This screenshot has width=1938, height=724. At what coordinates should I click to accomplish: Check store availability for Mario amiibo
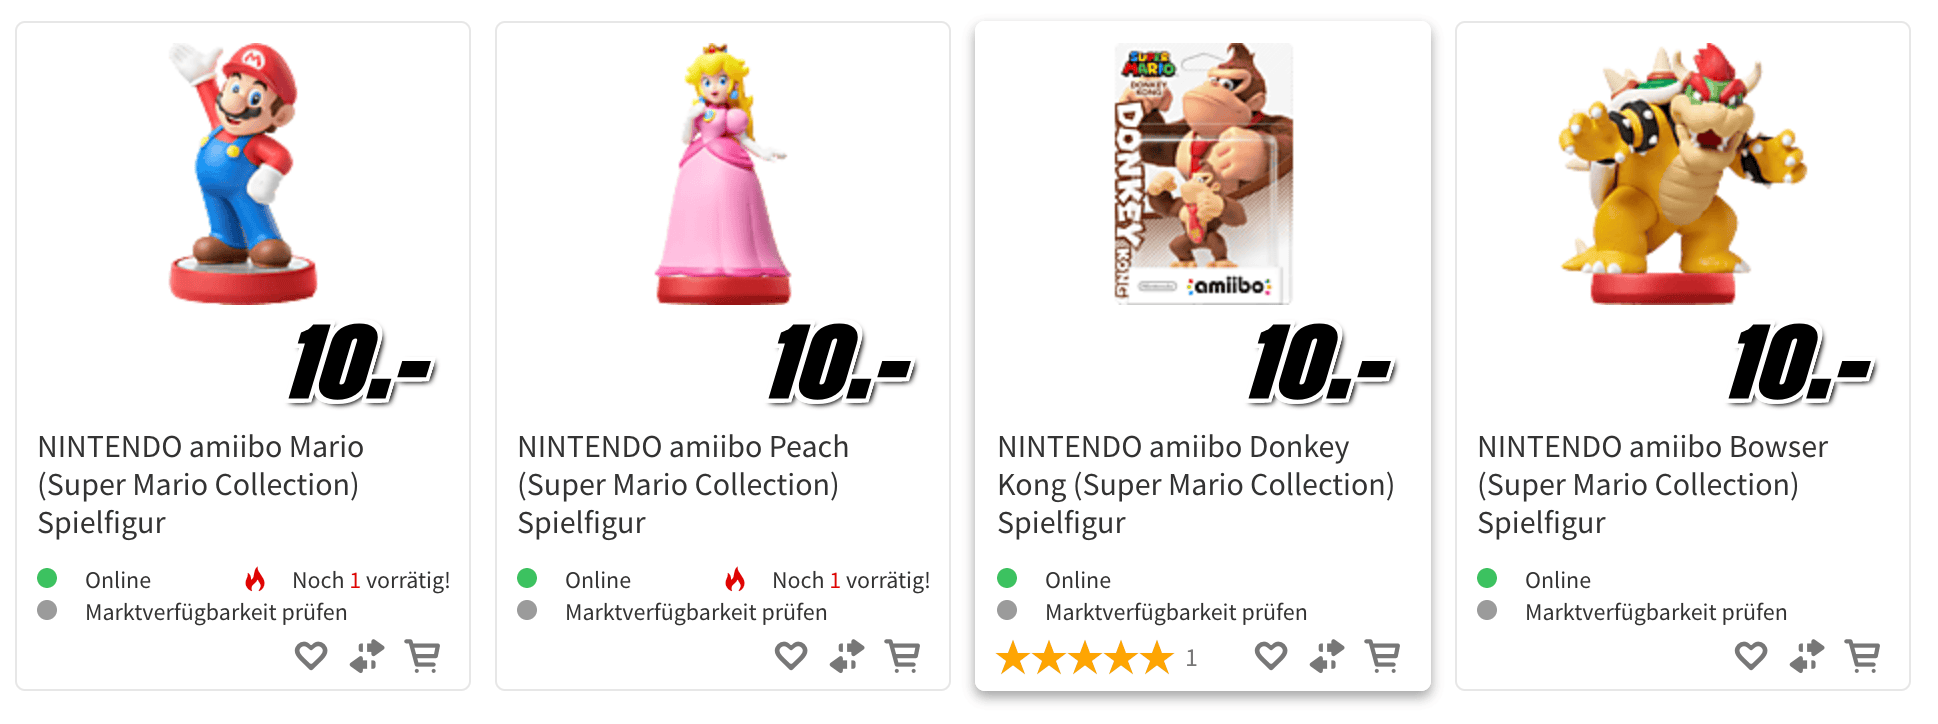click(x=216, y=612)
